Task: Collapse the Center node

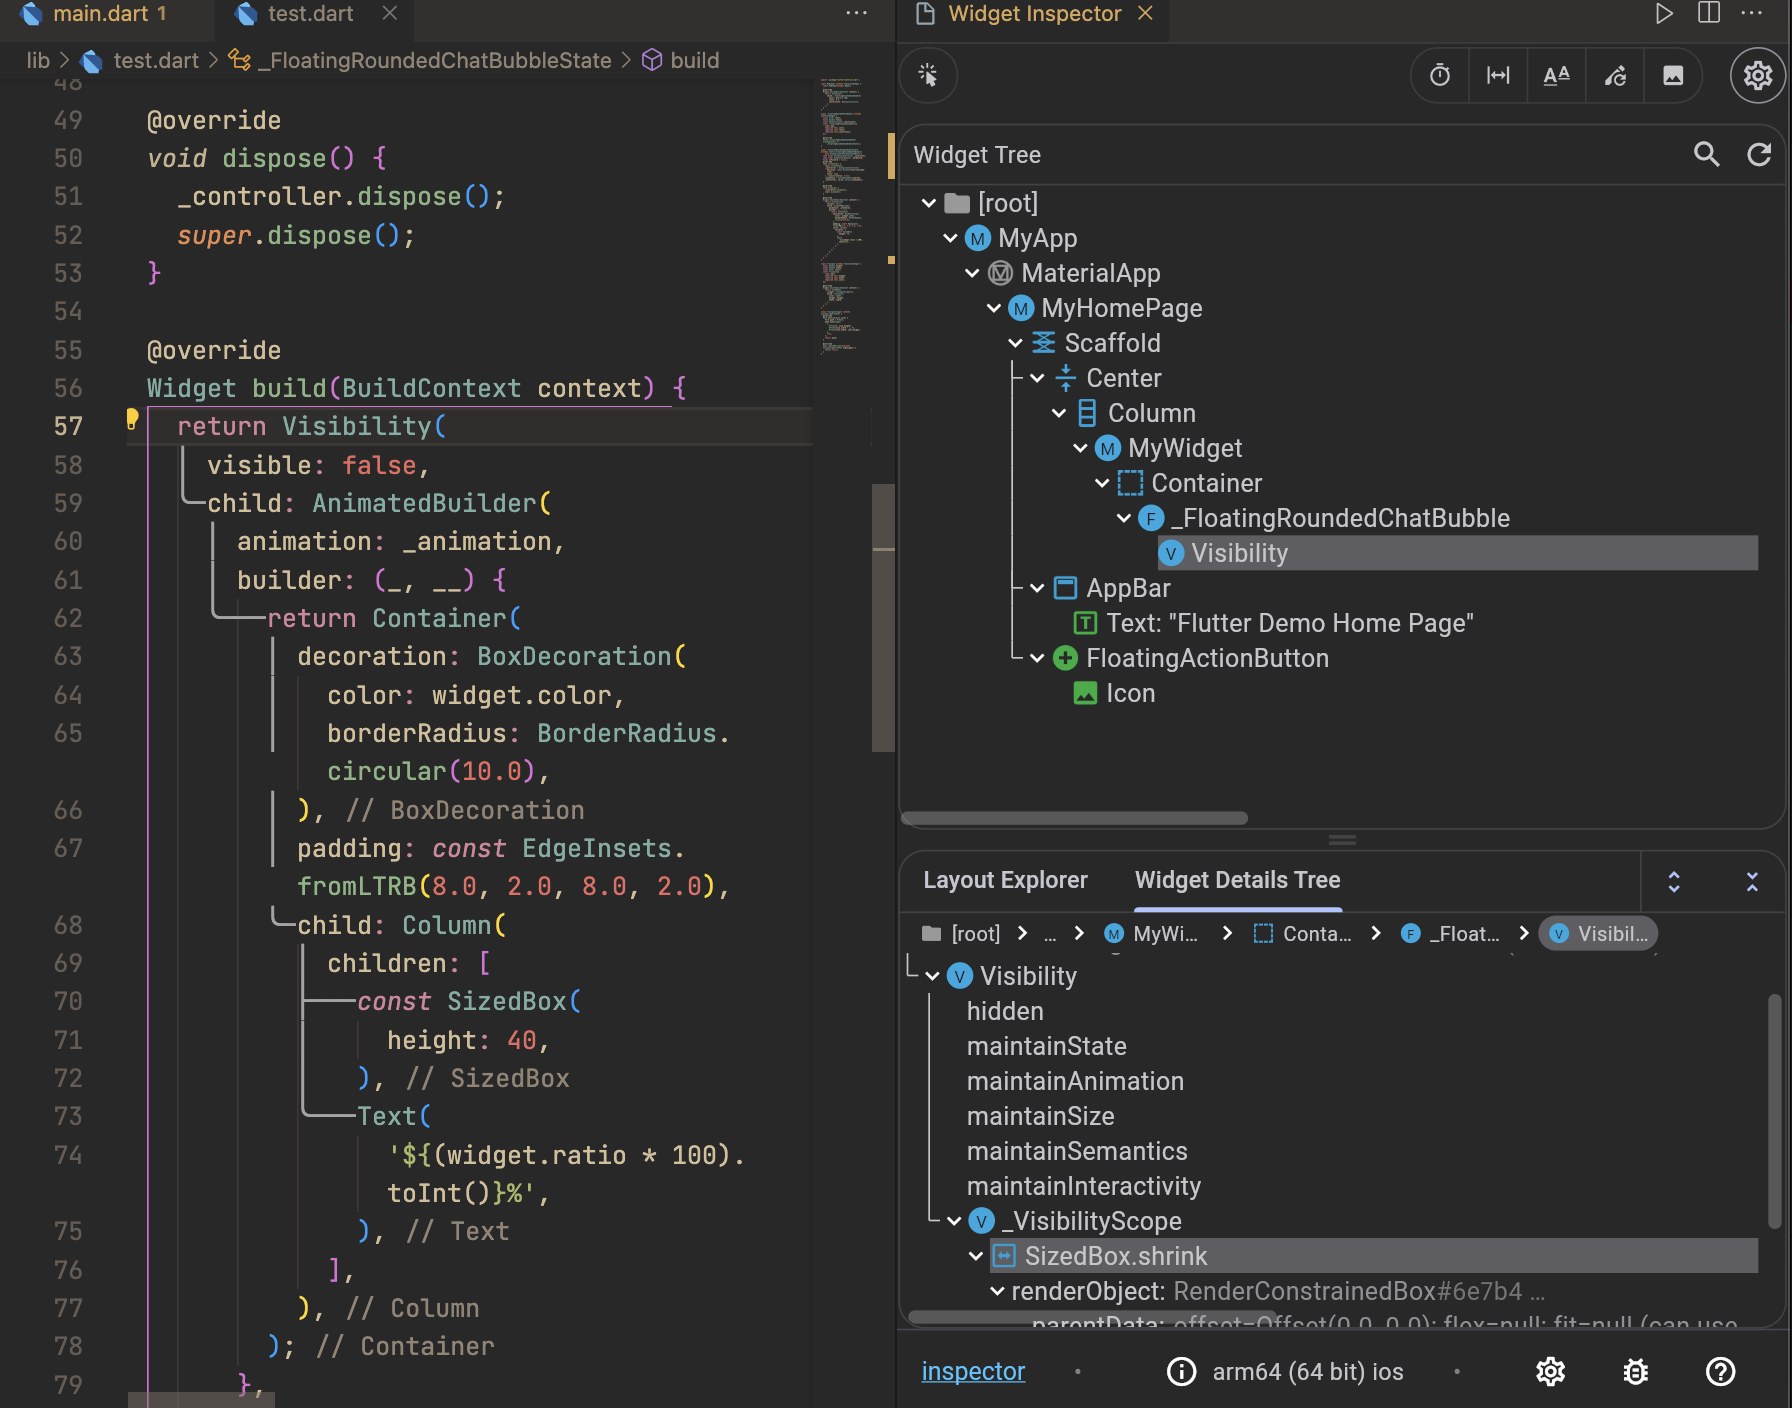Action: 1037,378
